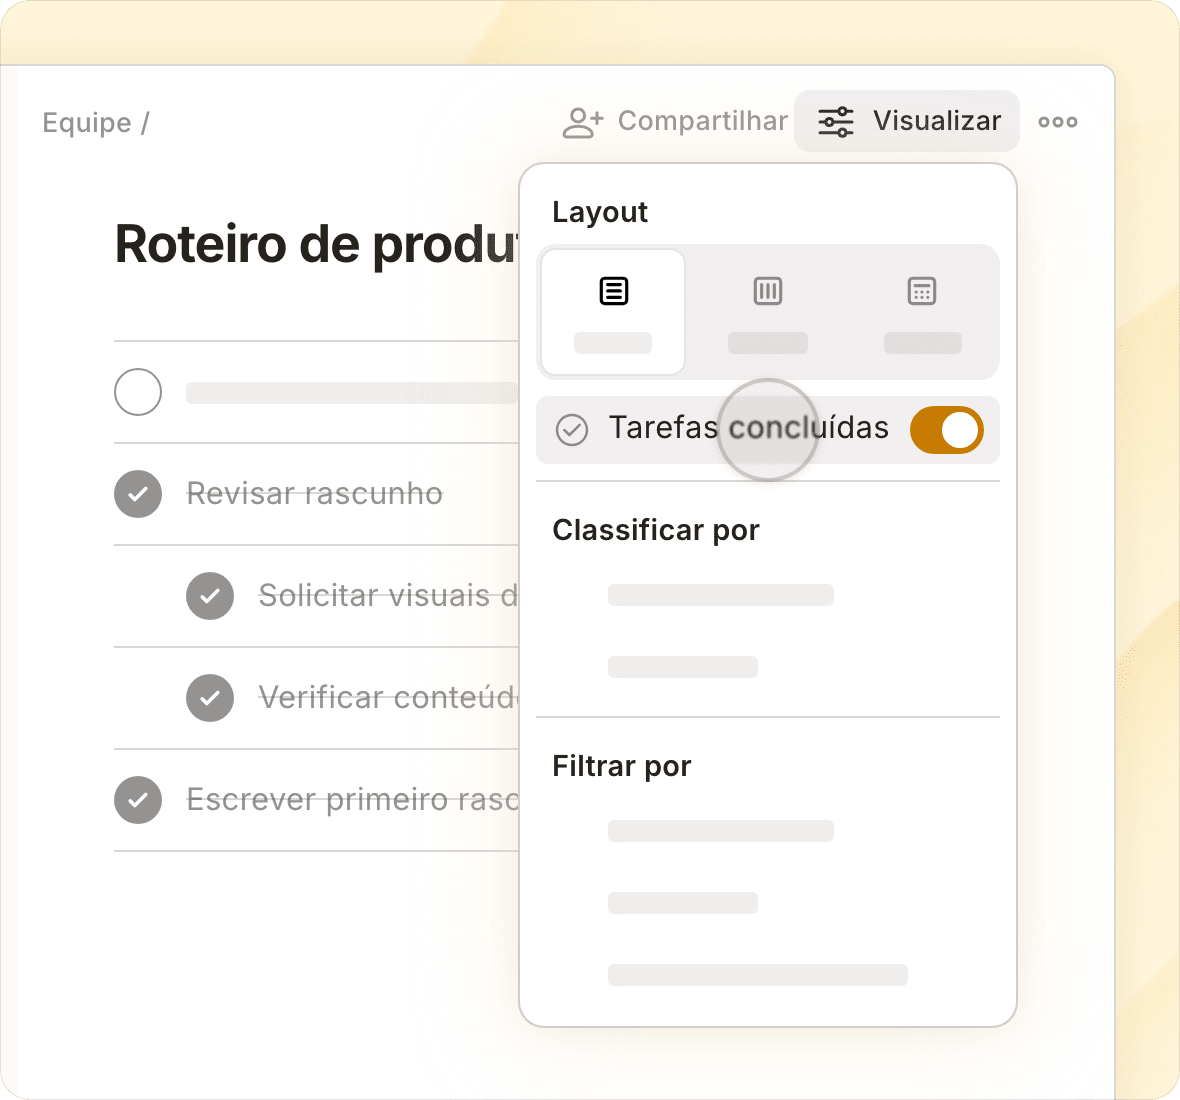Open the Verificar conteúdo task text

(x=388, y=697)
